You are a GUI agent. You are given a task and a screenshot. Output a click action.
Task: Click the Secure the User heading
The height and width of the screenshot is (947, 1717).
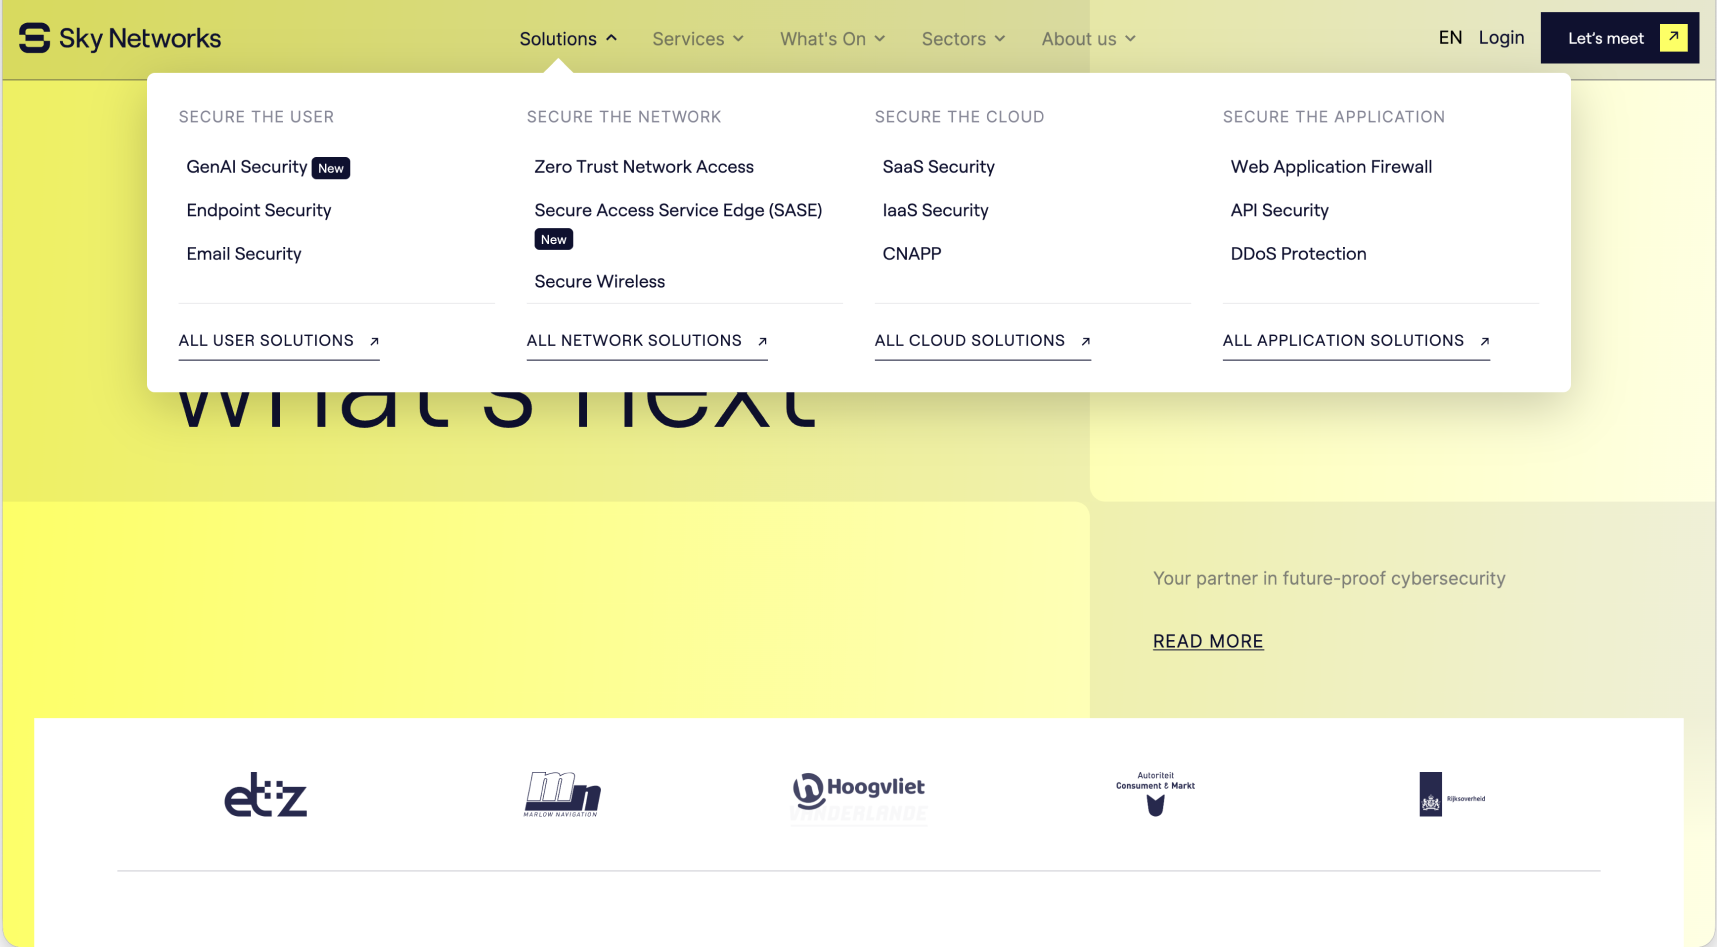[x=256, y=117]
